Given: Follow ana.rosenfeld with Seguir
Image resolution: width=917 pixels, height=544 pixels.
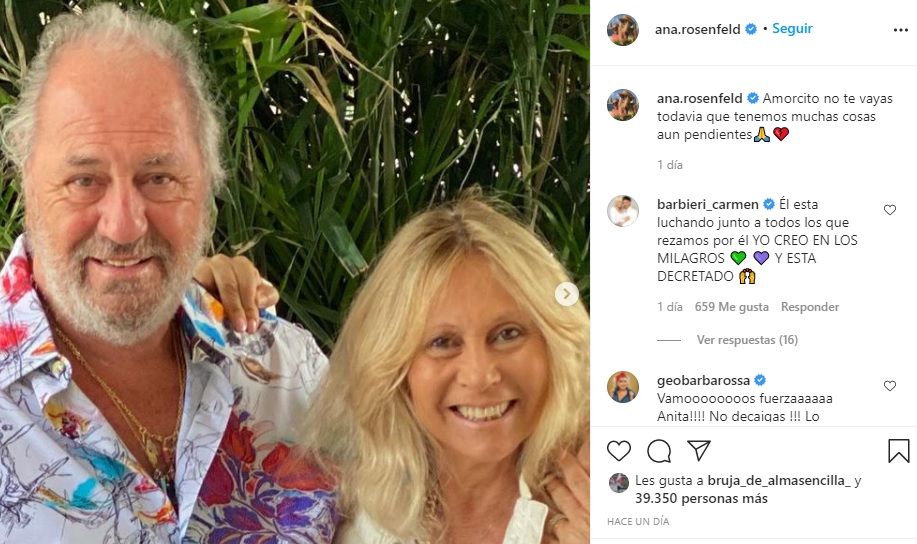Looking at the screenshot, I should [792, 29].
